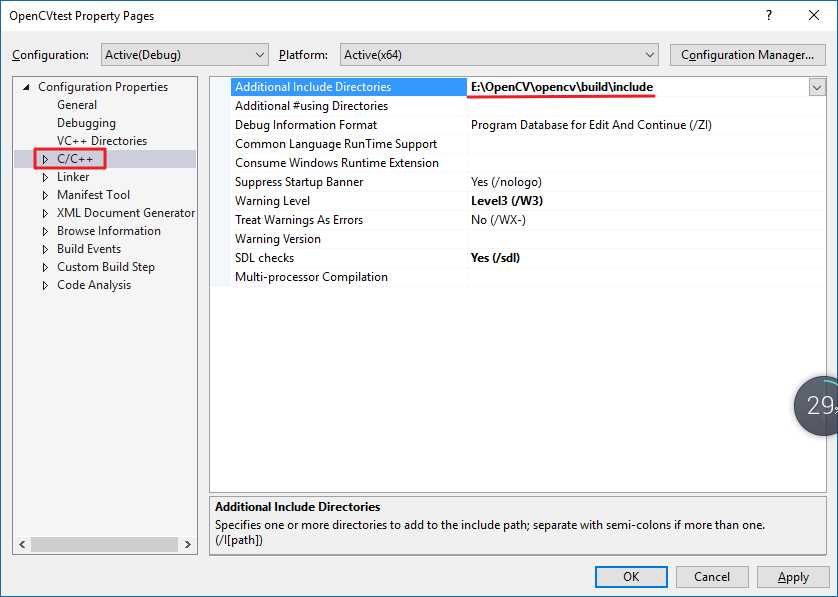Collapse the Configuration Properties node
838x597 pixels.
pyautogui.click(x=26, y=87)
